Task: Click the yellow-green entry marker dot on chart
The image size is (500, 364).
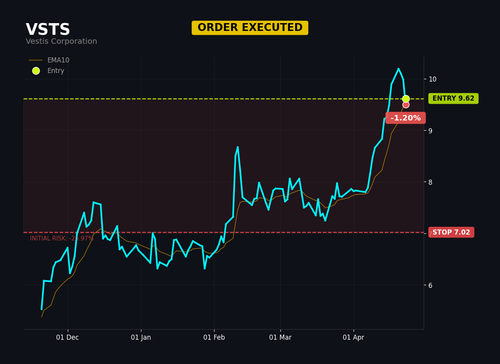Action: (x=406, y=99)
